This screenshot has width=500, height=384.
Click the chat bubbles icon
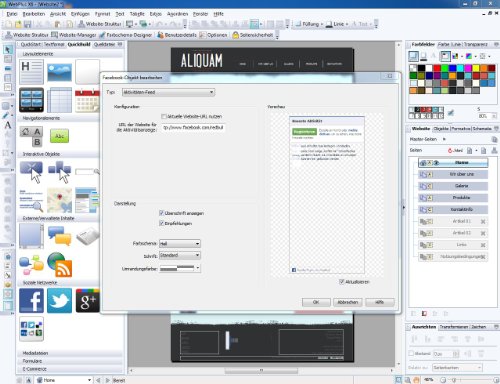click(x=59, y=236)
